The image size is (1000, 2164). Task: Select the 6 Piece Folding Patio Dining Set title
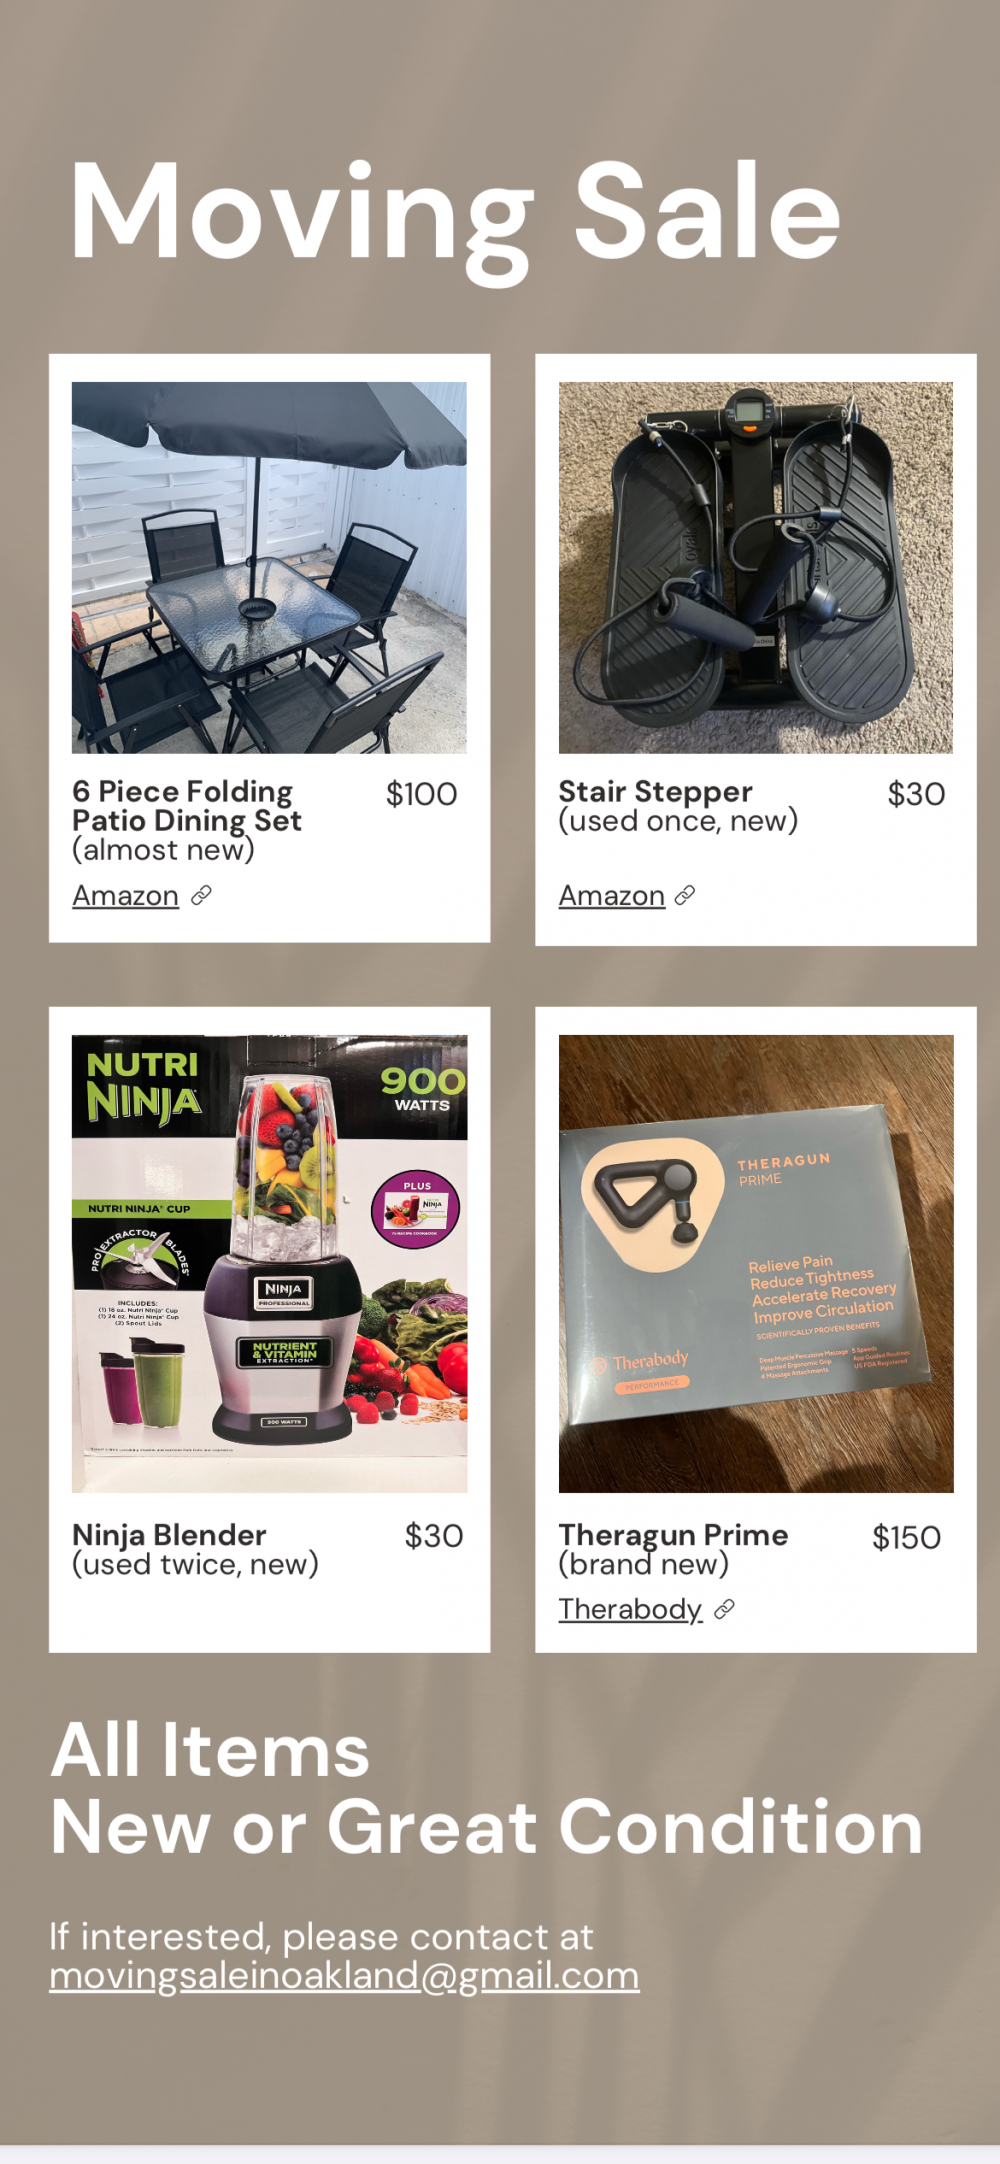point(187,806)
